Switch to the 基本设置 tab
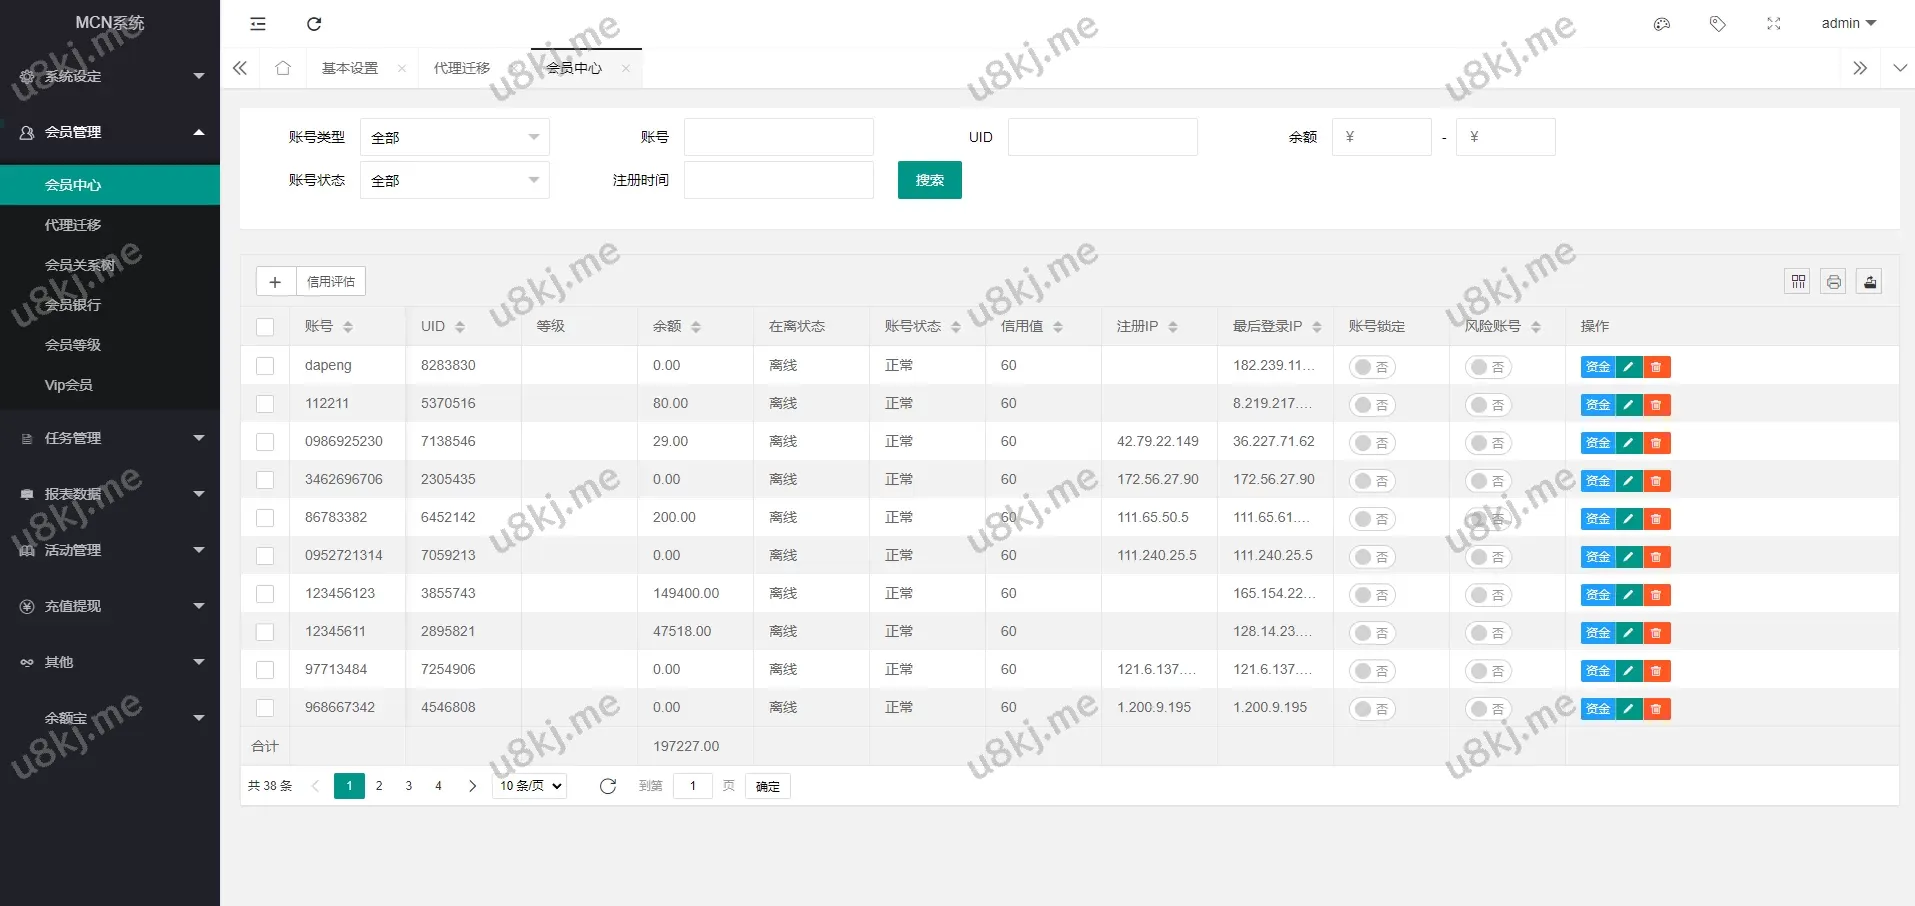Screen dimensions: 1915x906 (350, 68)
